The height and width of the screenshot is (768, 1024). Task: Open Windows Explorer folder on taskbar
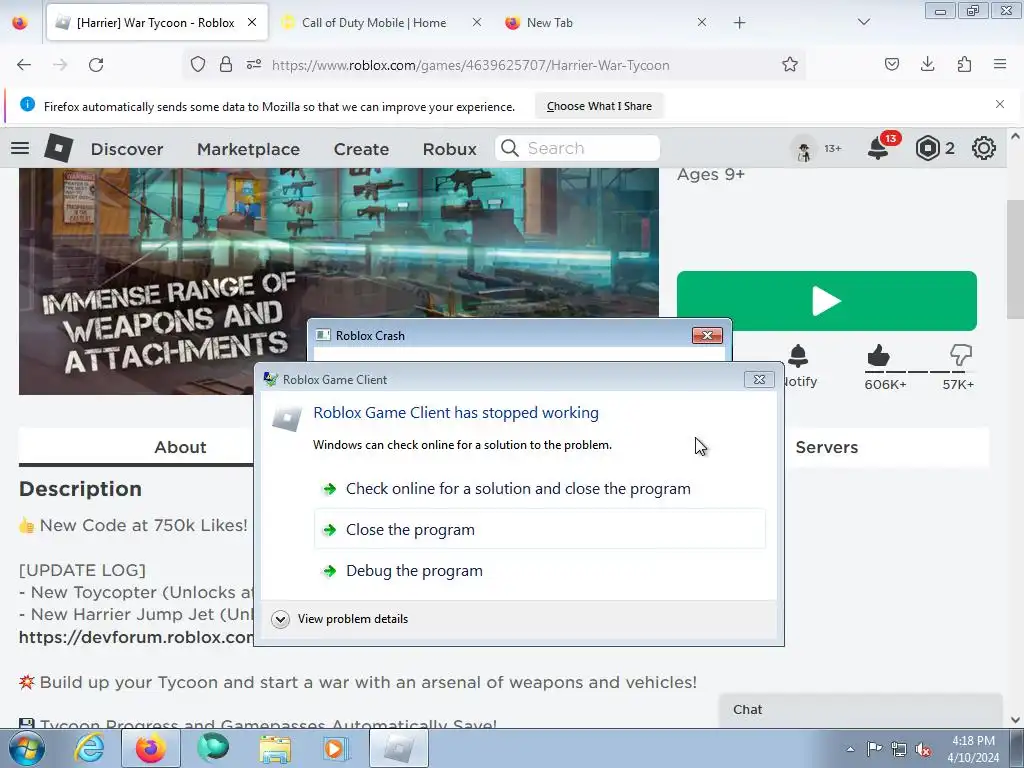pyautogui.click(x=276, y=748)
